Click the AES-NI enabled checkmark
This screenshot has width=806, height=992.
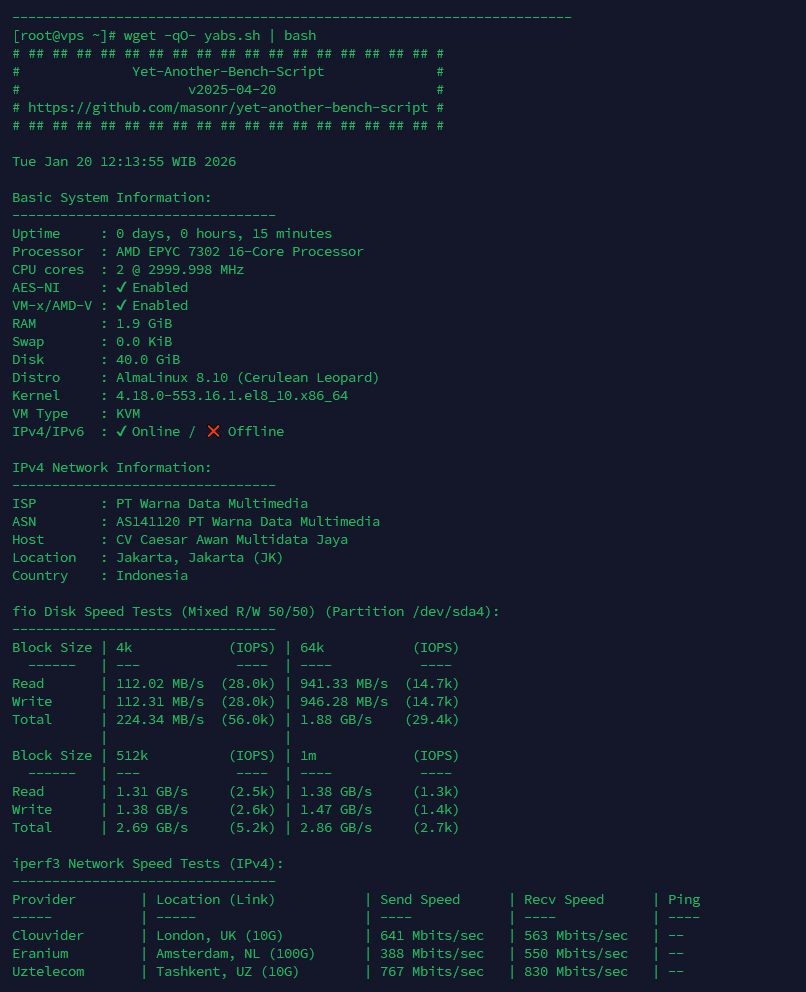(121, 288)
